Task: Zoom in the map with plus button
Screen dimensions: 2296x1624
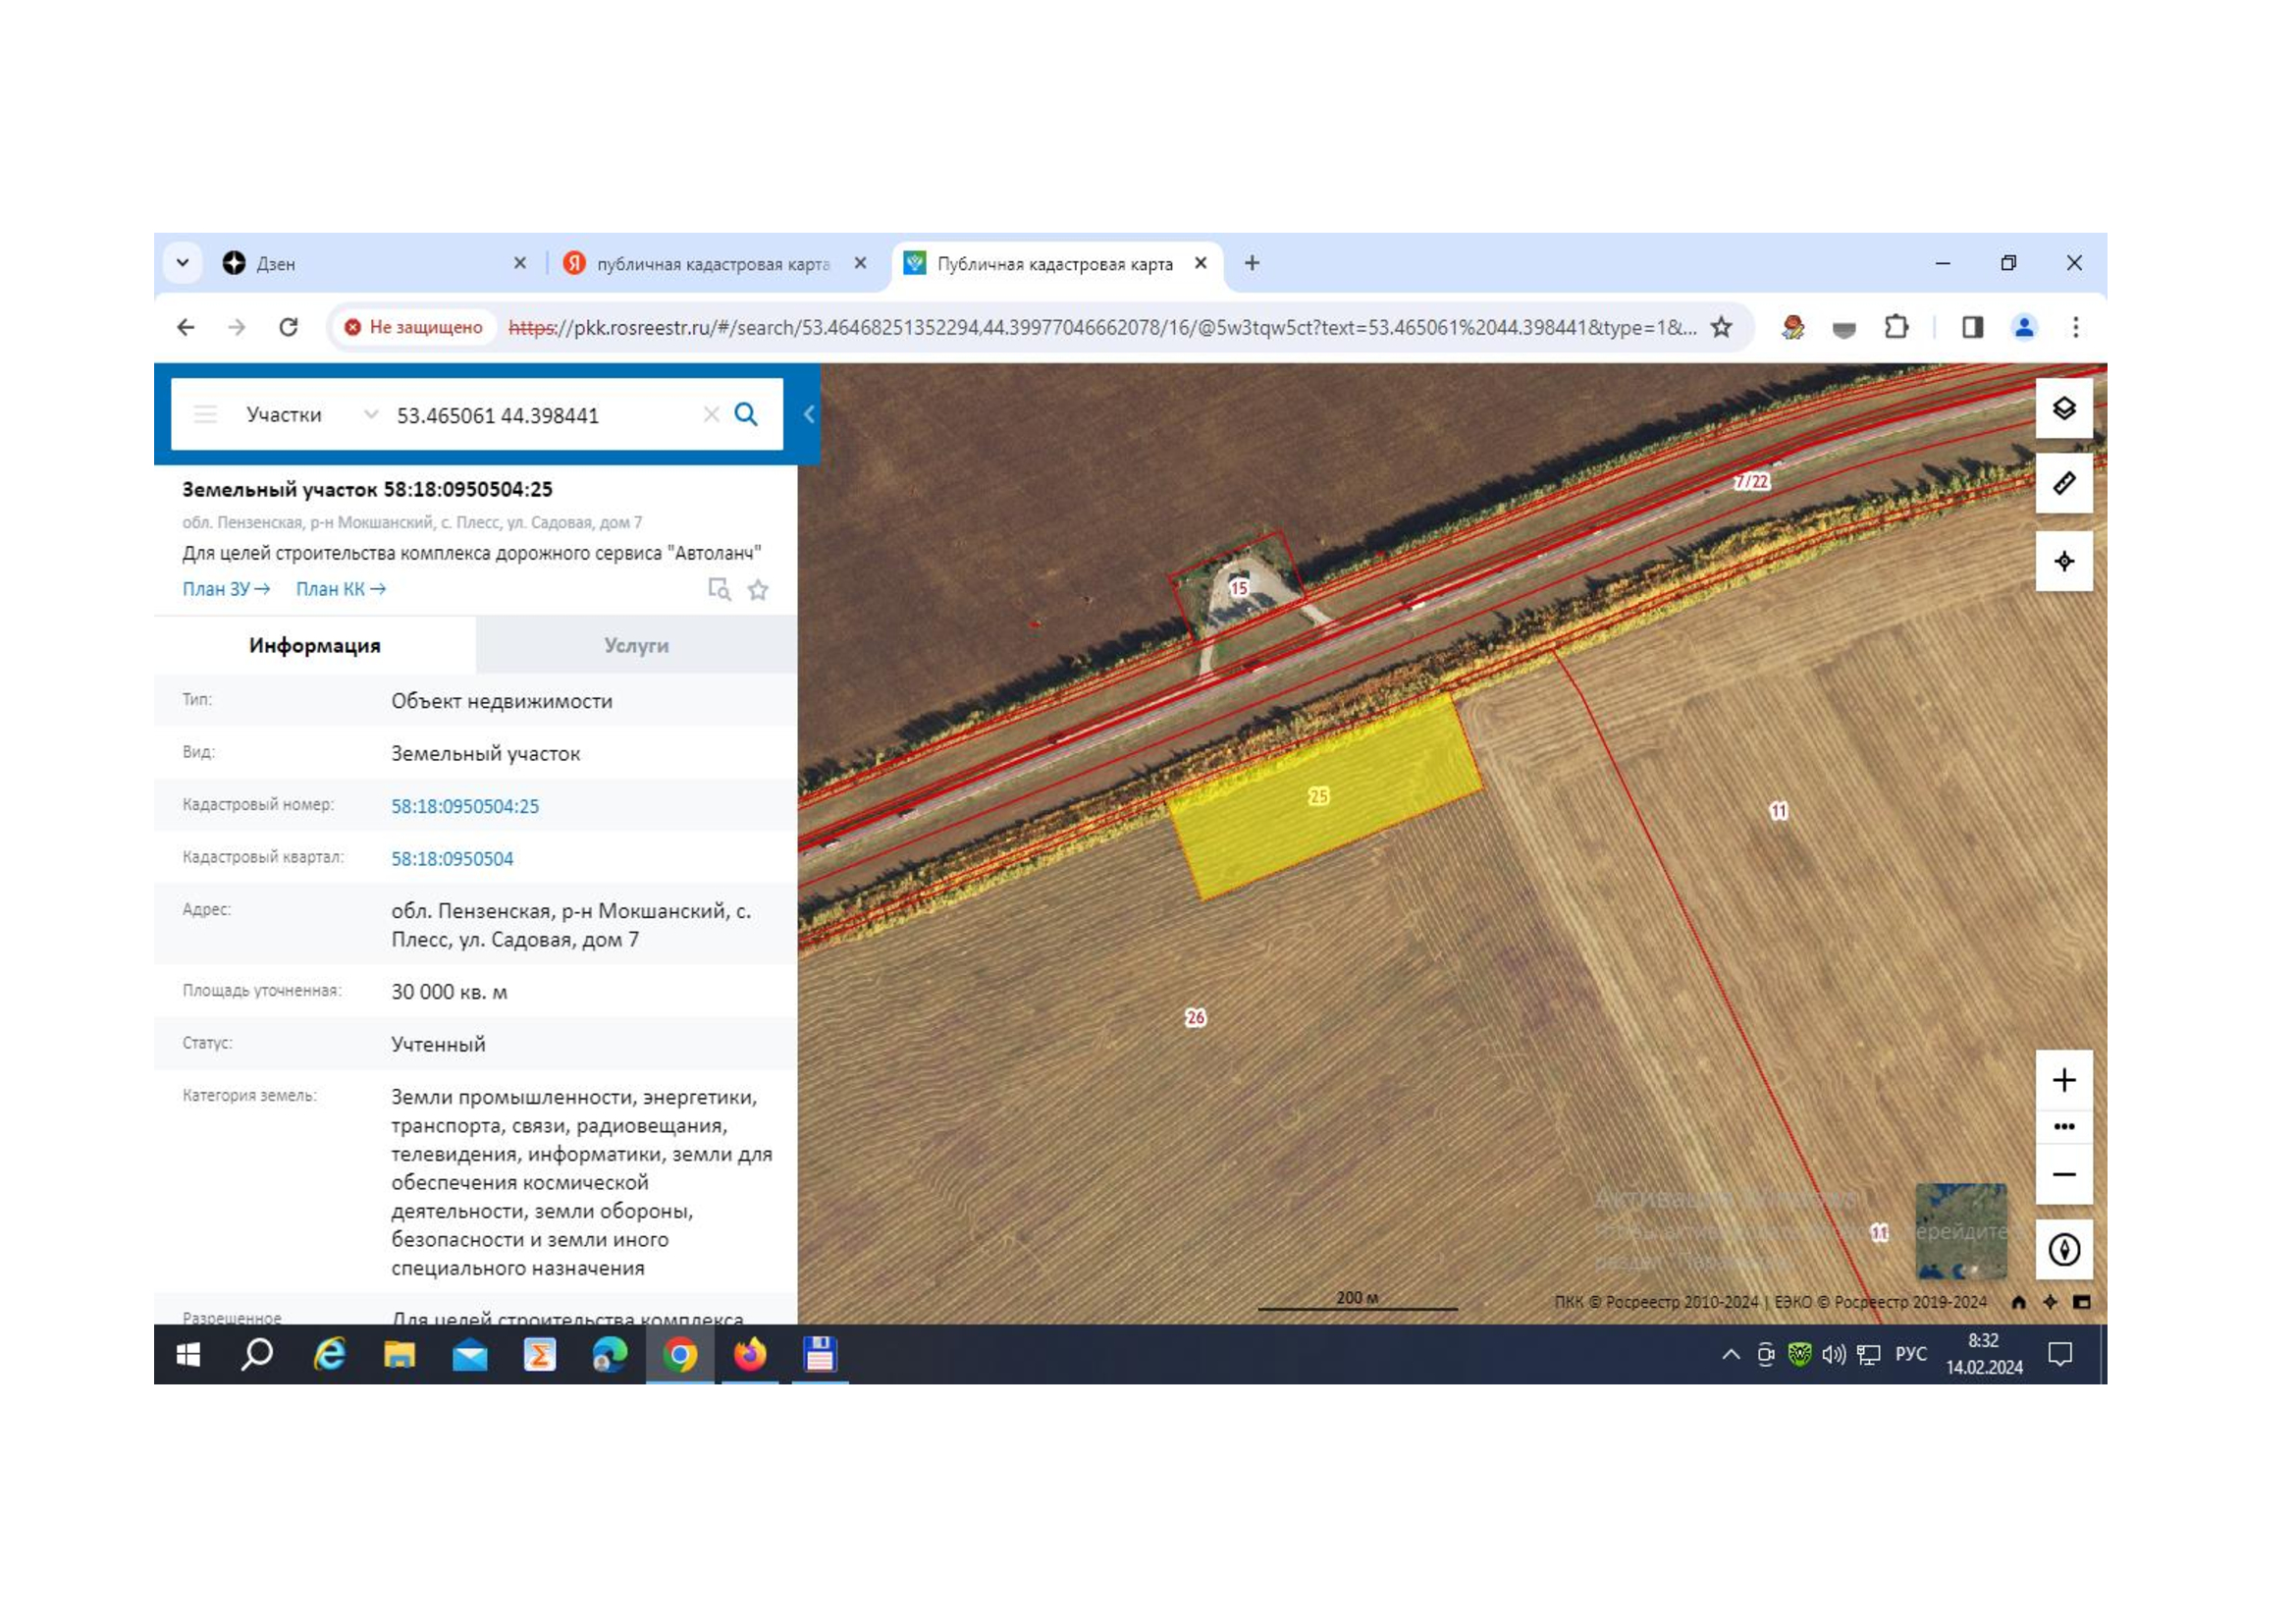Action: (x=2063, y=1080)
